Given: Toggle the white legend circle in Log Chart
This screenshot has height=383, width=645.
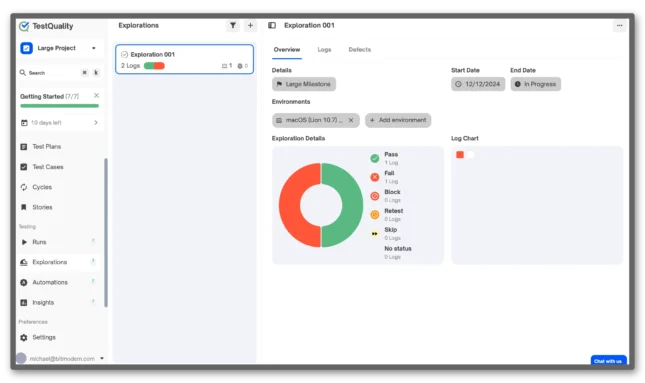Looking at the screenshot, I should tap(471, 155).
